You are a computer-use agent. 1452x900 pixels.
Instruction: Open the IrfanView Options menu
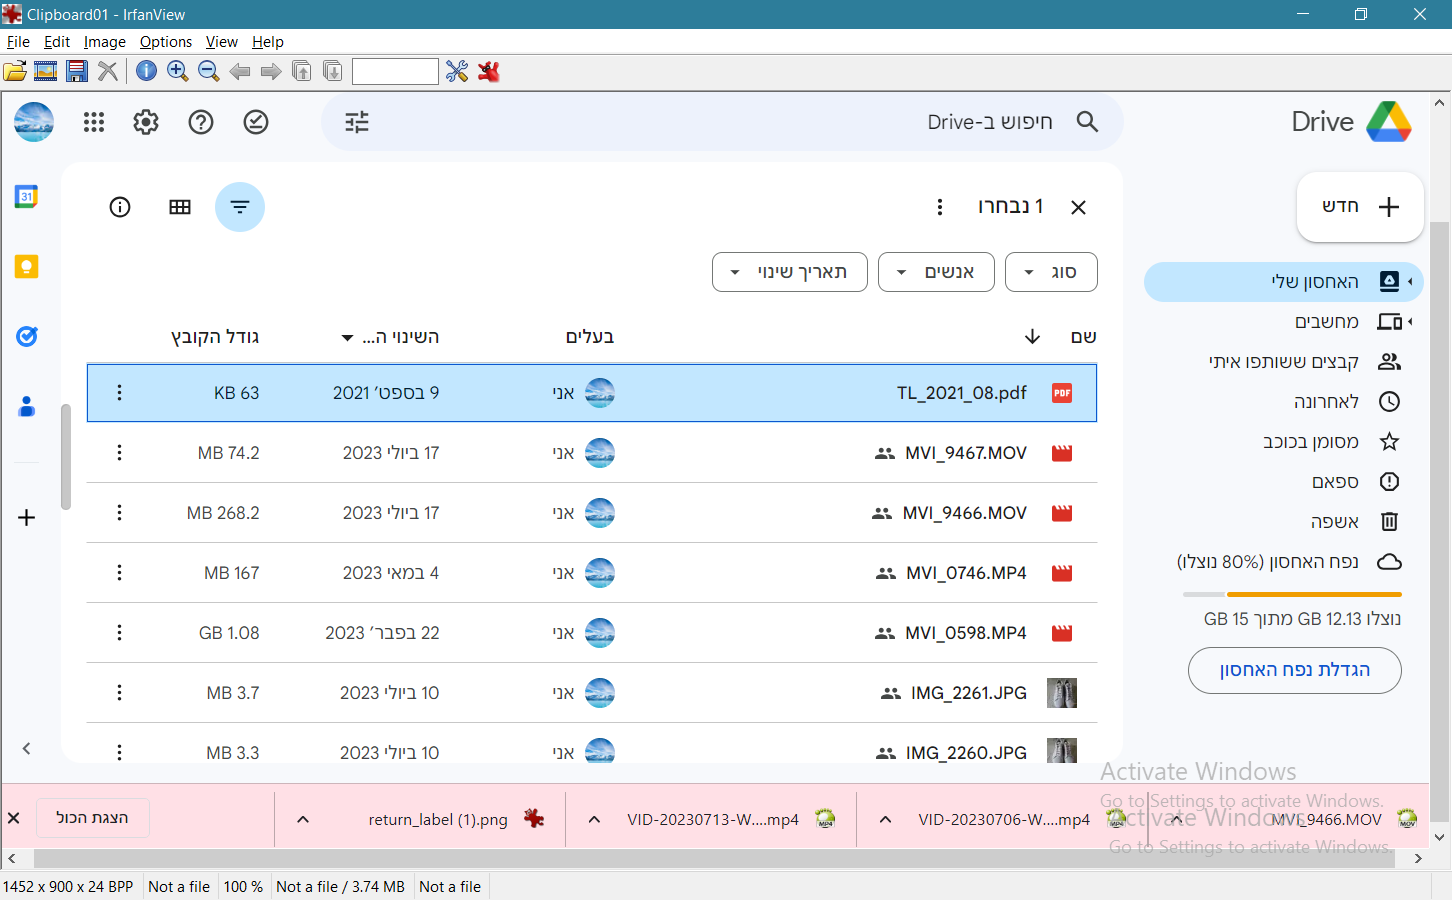point(166,42)
